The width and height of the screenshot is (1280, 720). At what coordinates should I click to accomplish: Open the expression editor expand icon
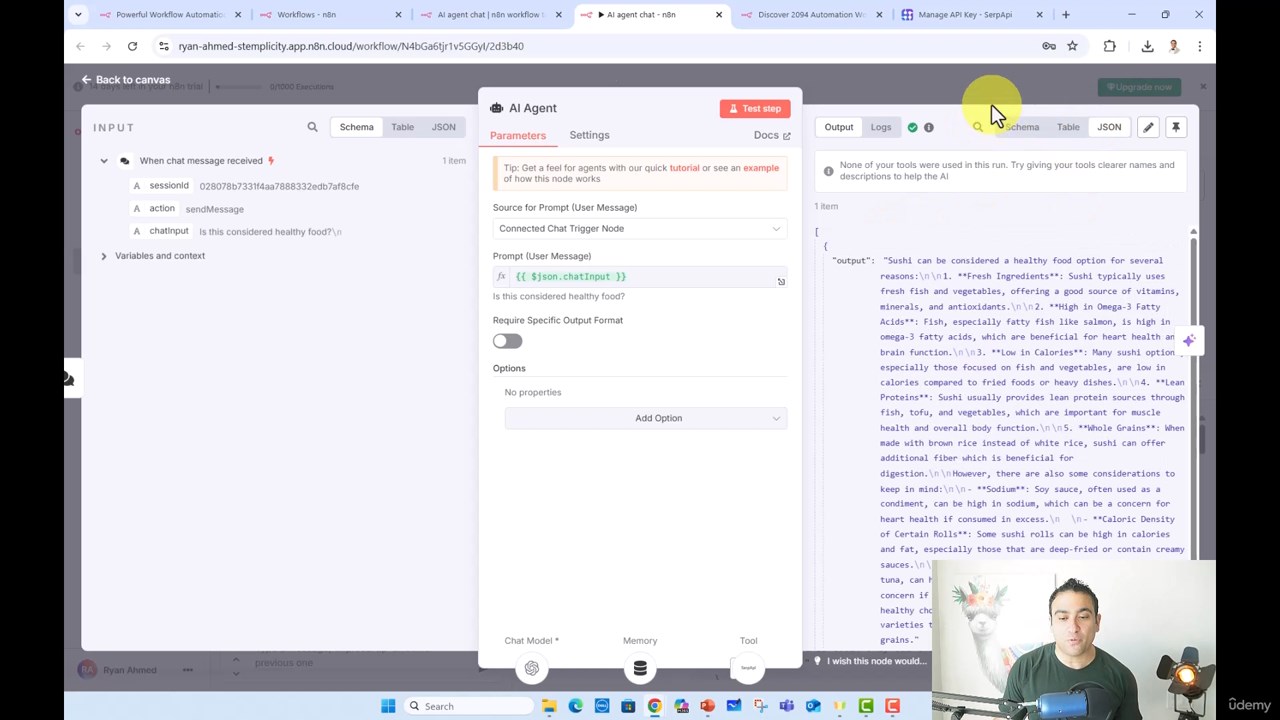click(781, 282)
